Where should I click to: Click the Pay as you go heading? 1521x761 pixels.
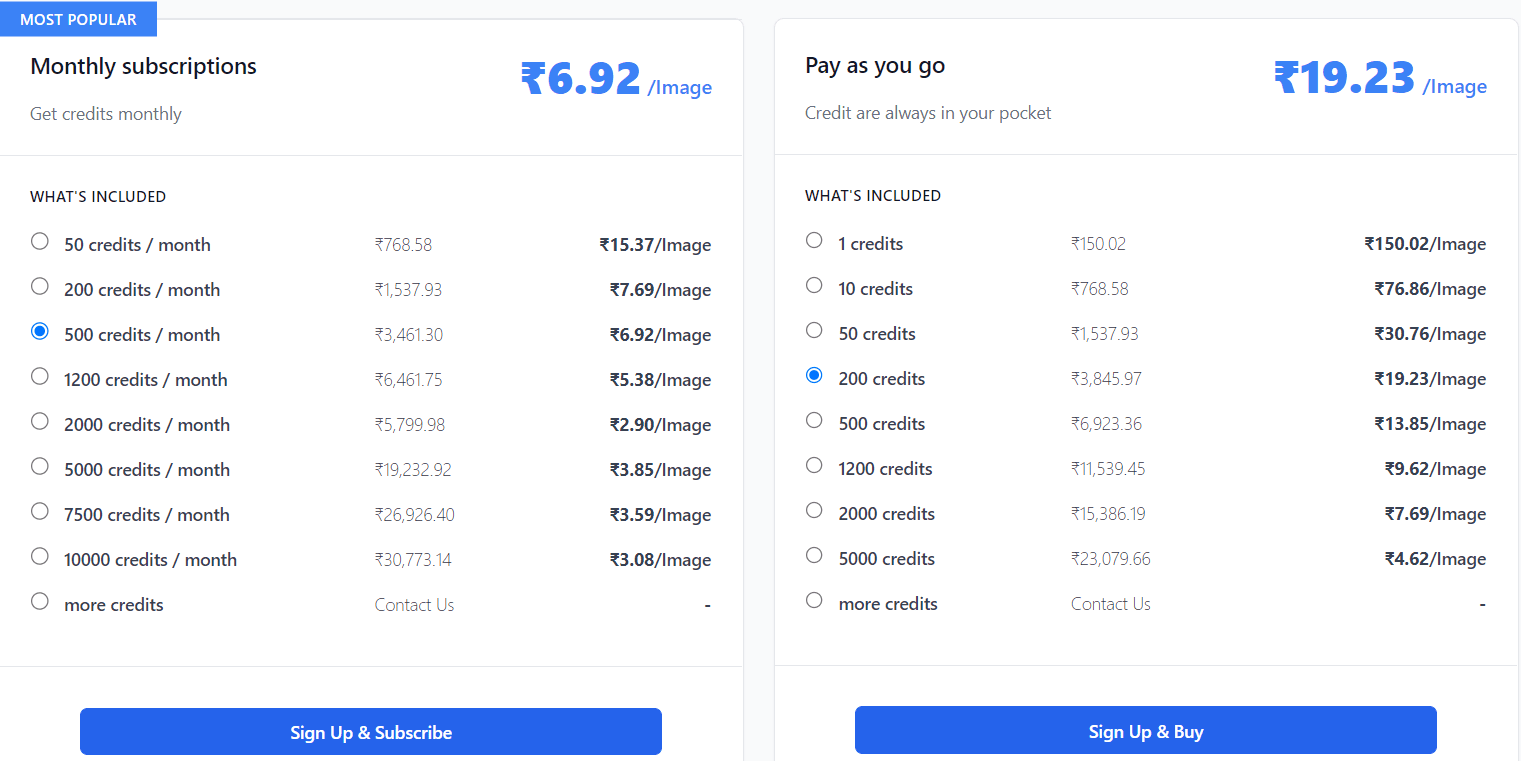875,65
